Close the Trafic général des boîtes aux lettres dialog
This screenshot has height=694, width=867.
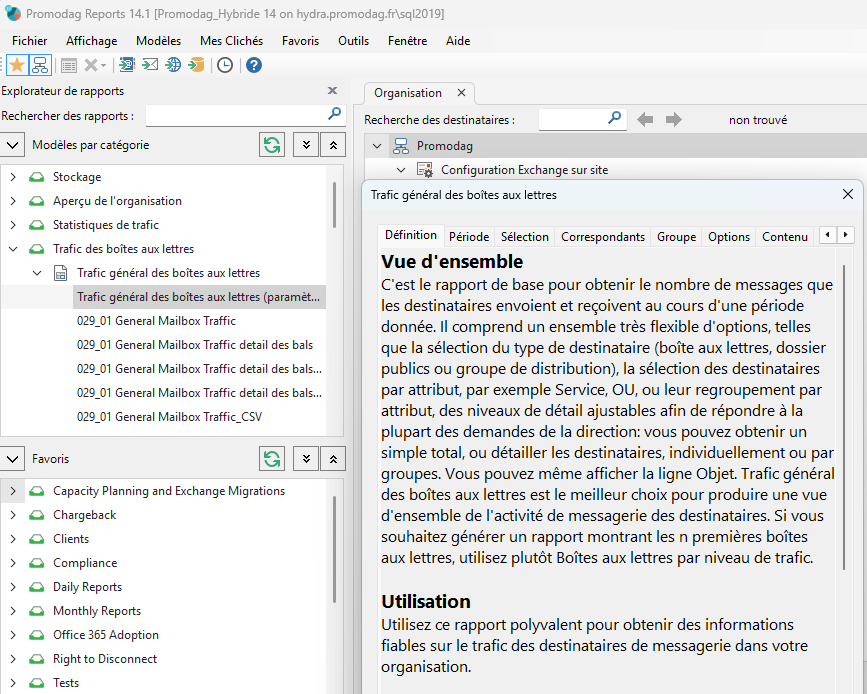(x=848, y=195)
